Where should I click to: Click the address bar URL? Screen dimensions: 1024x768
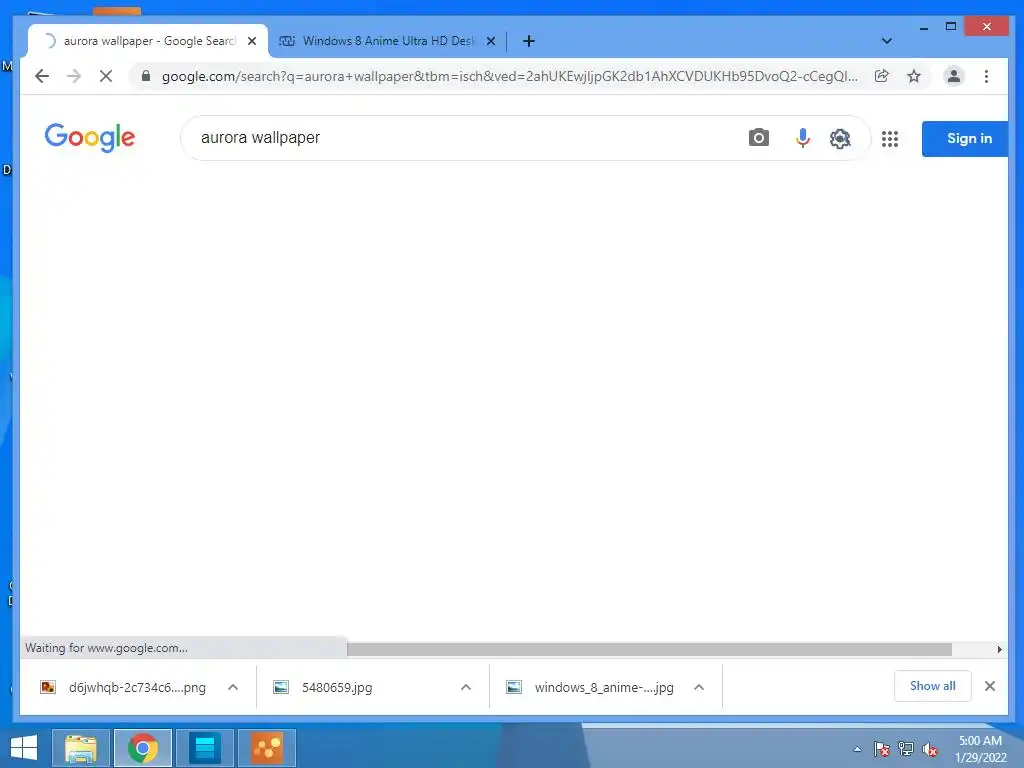point(509,76)
